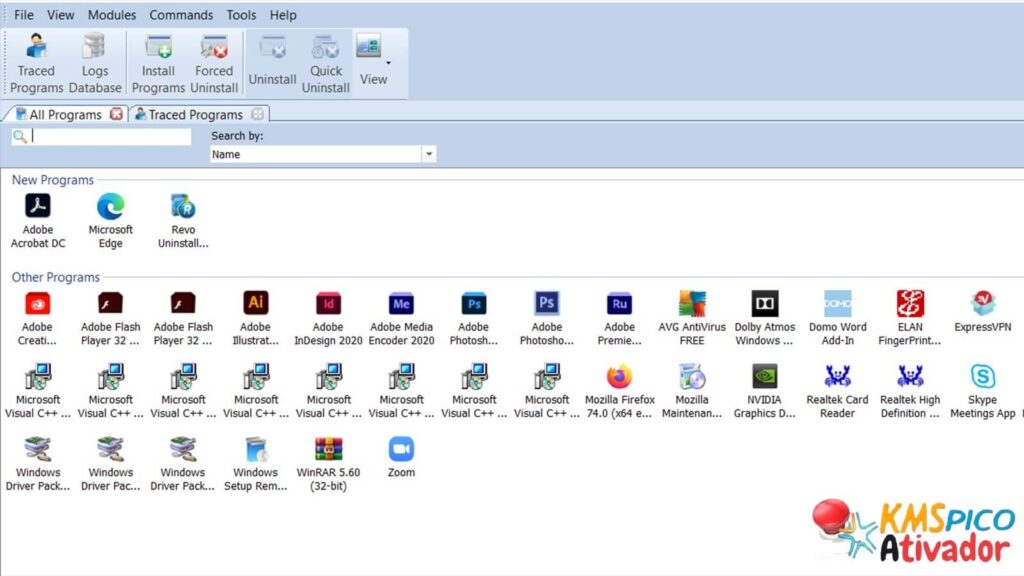
Task: Select the Realtek Card Reader program
Action: click(x=837, y=391)
